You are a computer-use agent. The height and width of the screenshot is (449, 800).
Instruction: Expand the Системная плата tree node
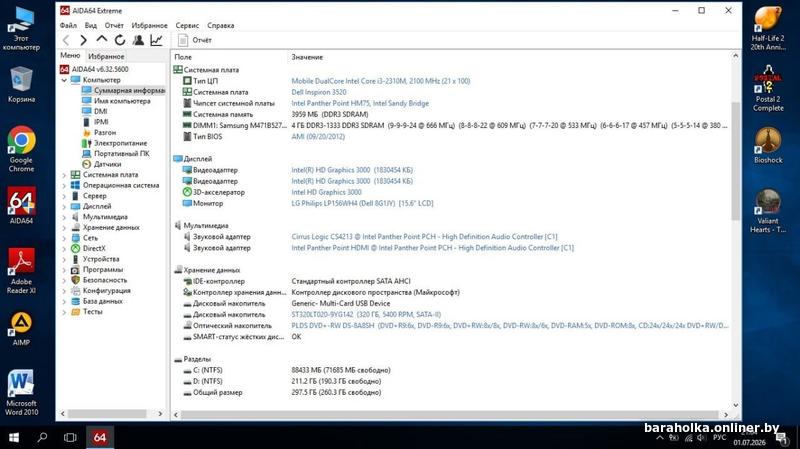click(64, 175)
